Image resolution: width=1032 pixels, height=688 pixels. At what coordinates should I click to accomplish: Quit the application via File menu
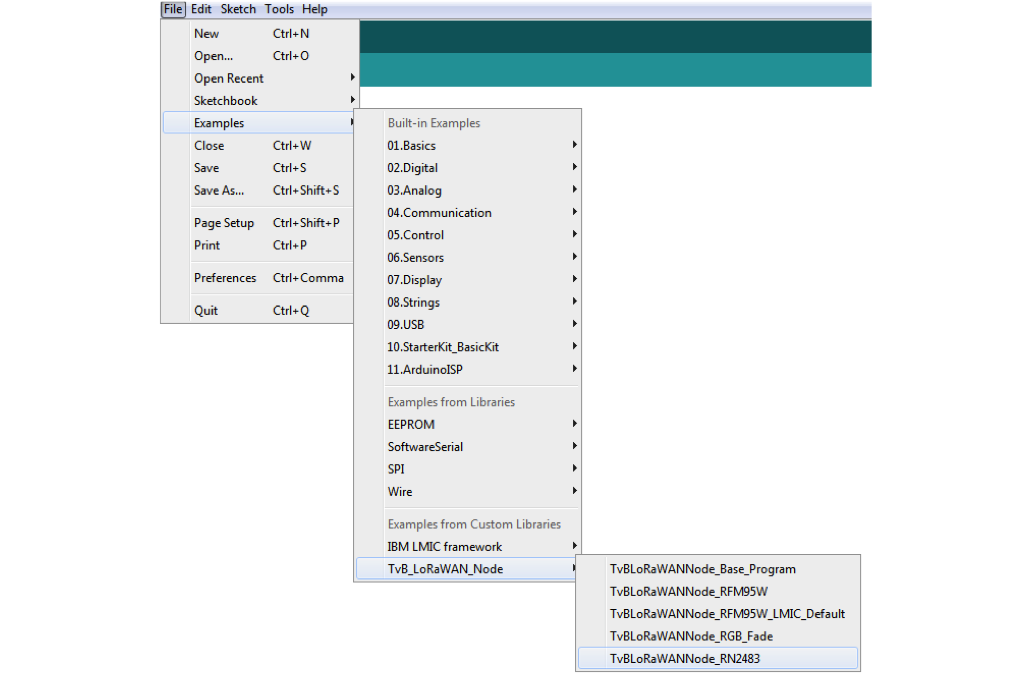pyautogui.click(x=206, y=311)
